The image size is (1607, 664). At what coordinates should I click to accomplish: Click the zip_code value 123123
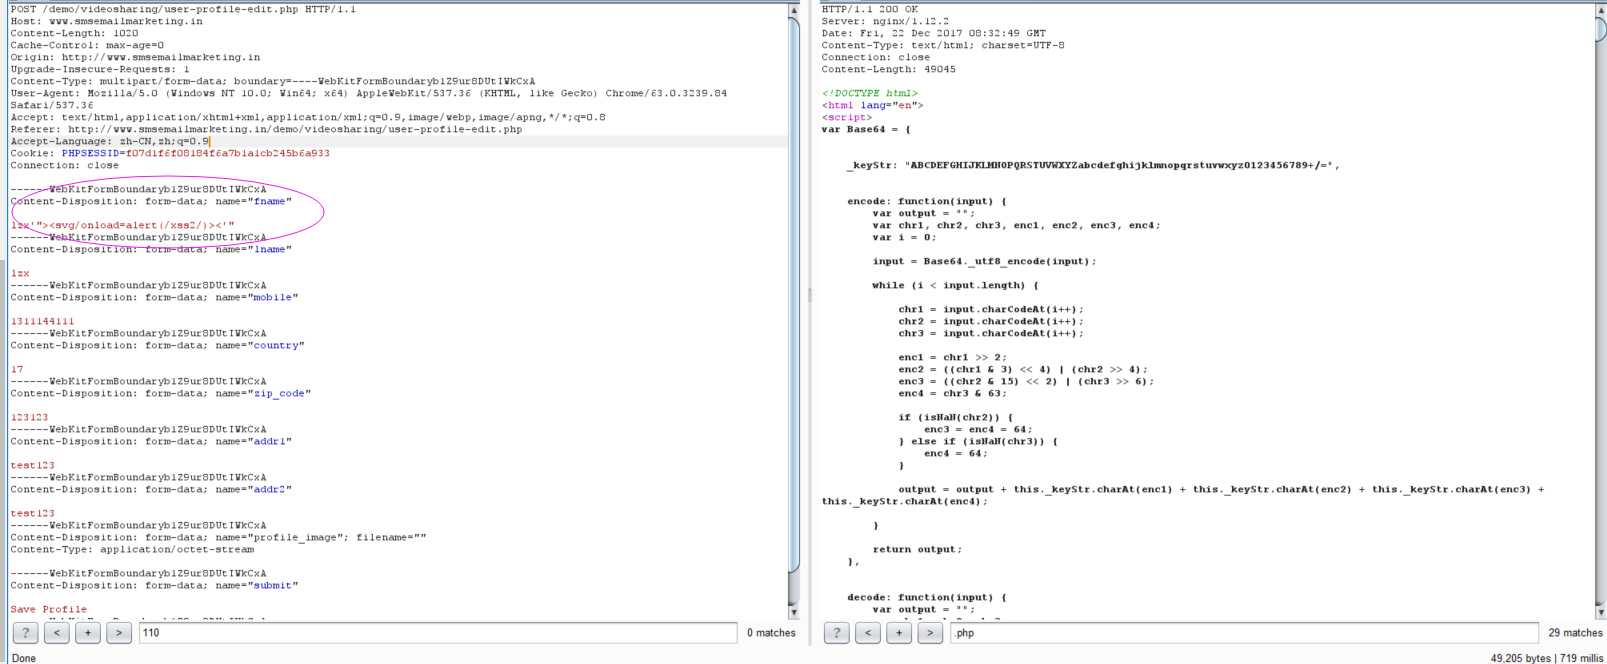tap(29, 417)
